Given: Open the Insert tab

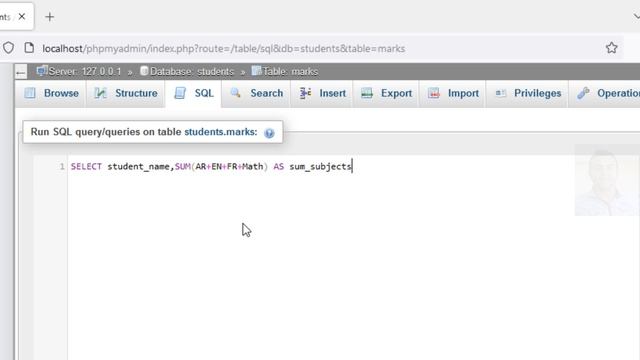Looking at the screenshot, I should [322, 93].
